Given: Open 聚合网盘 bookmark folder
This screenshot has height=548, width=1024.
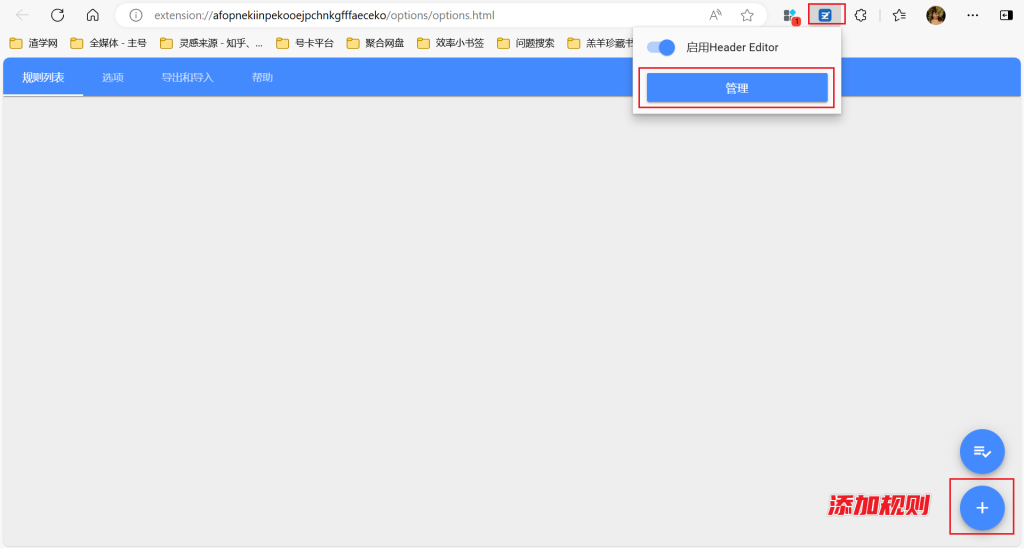Looking at the screenshot, I should pos(376,43).
